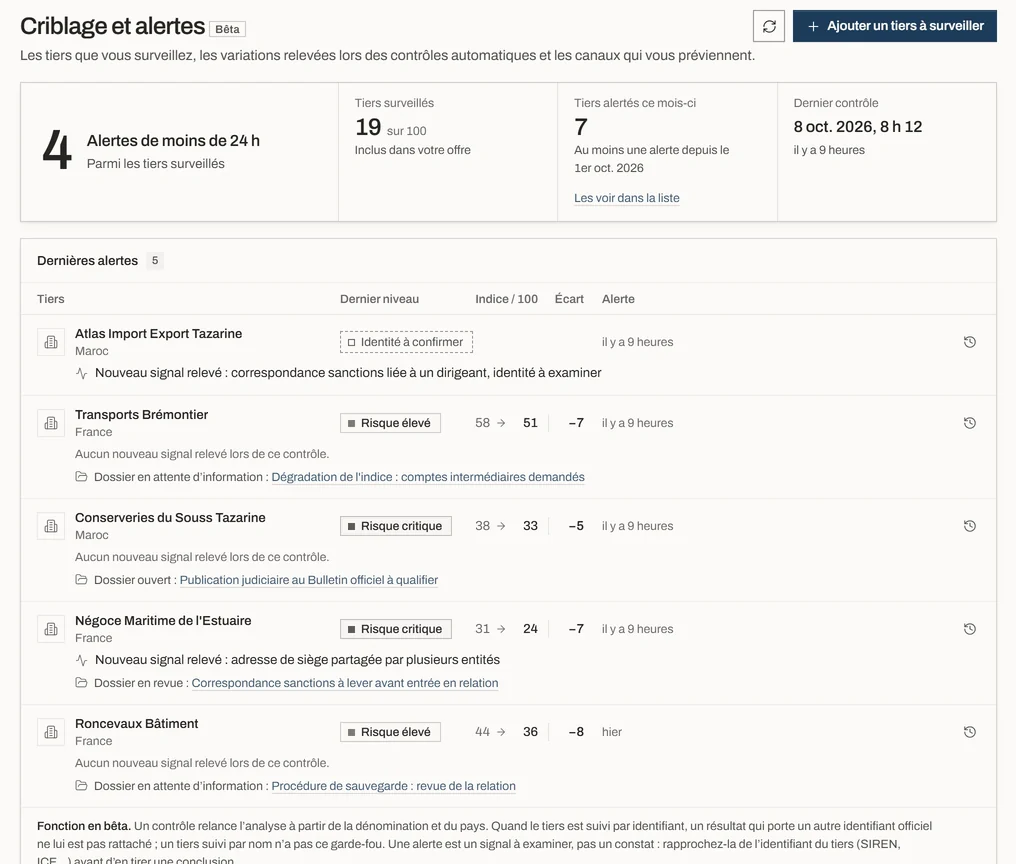
Task: Click the '19 sur 100' monitored count
Action: 390,128
